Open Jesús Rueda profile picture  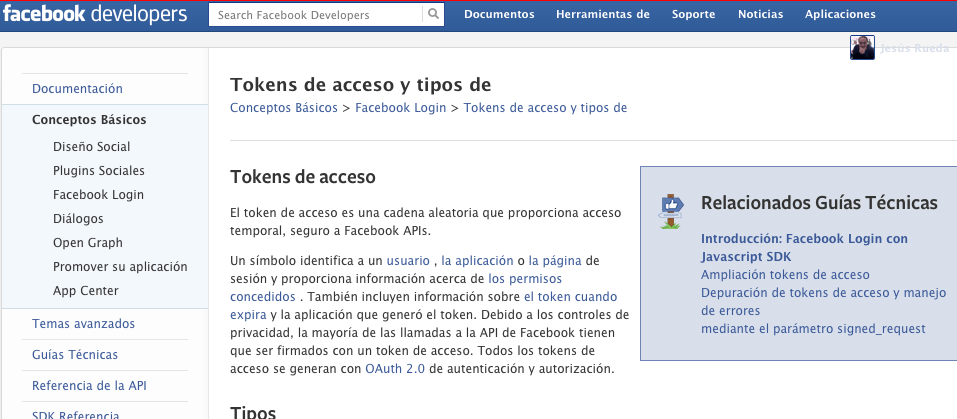pyautogui.click(x=862, y=48)
